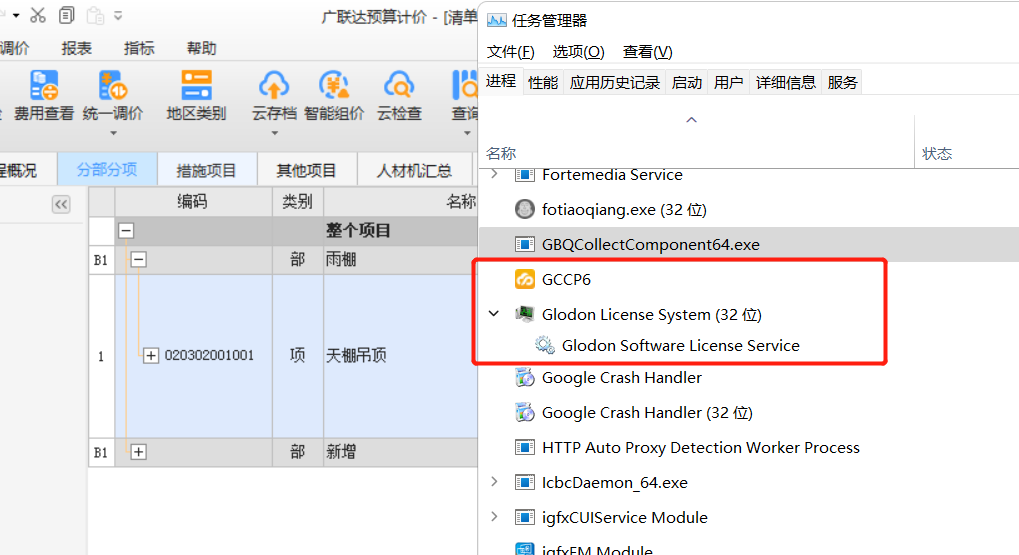Select the 天棚吊顶 name cell
Image resolution: width=1019 pixels, height=555 pixels.
coord(400,355)
